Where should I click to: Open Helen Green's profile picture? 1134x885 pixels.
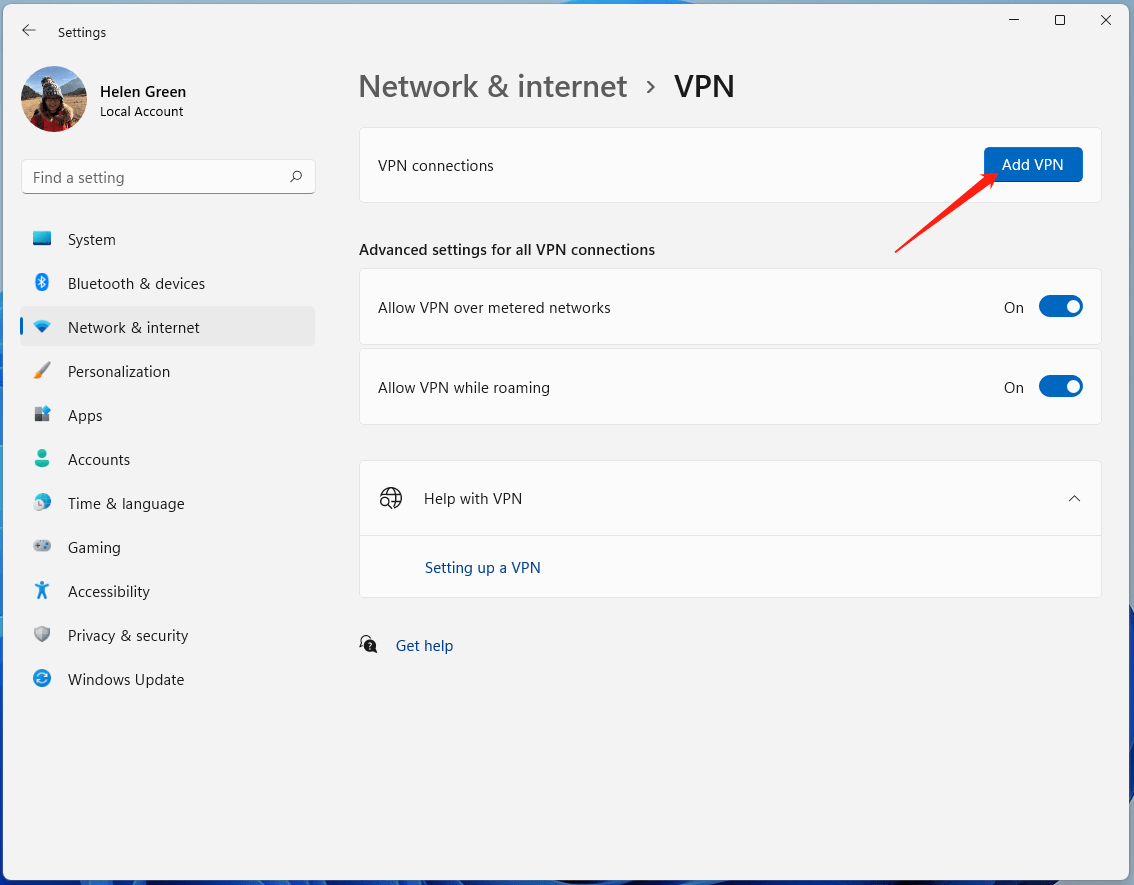pos(54,99)
